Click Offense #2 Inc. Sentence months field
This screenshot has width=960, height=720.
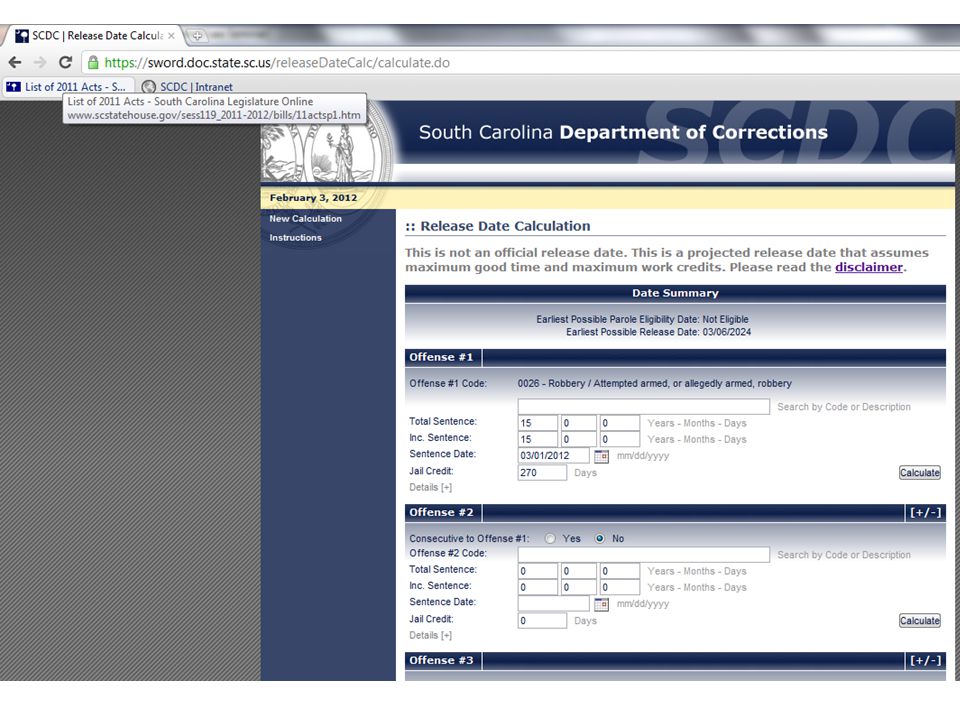pyautogui.click(x=579, y=588)
